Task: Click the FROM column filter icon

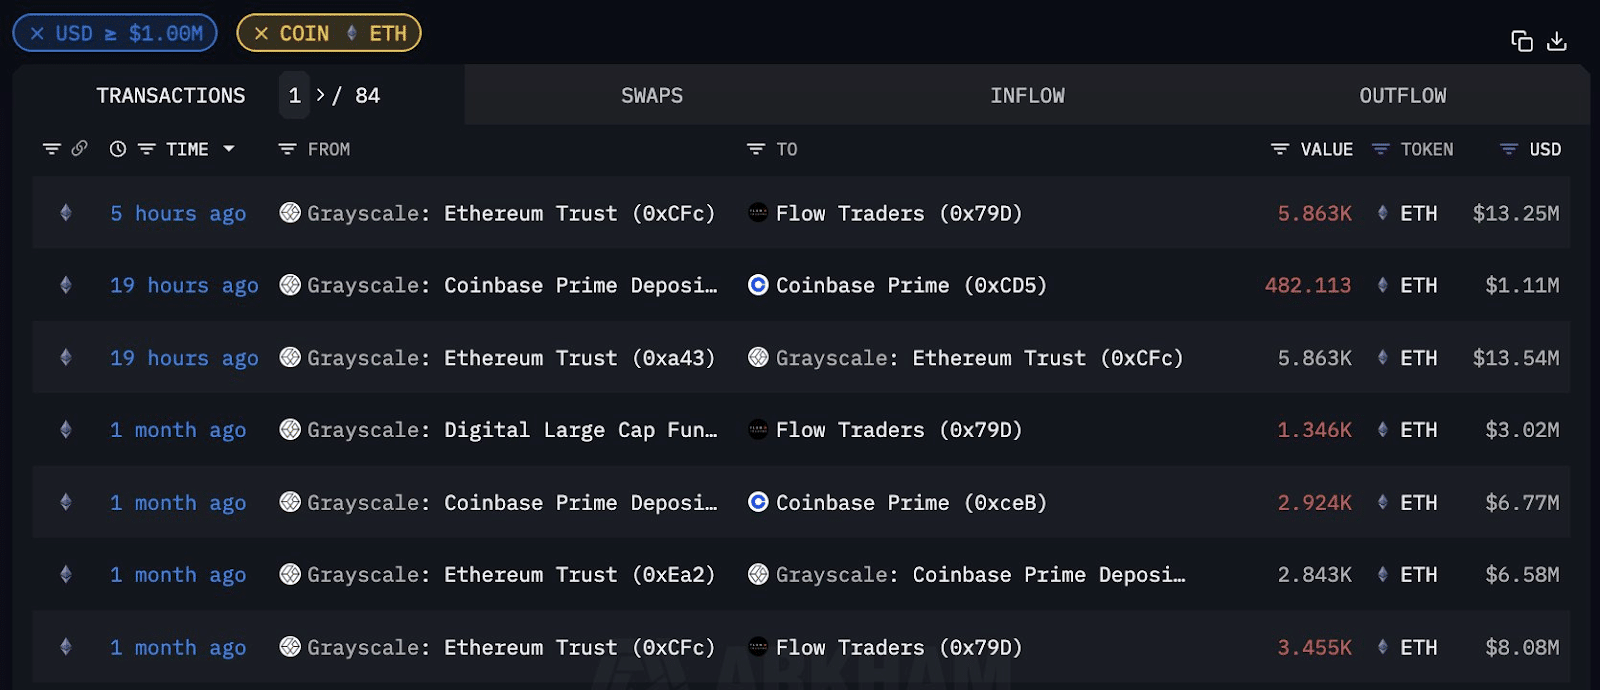Action: coord(287,149)
